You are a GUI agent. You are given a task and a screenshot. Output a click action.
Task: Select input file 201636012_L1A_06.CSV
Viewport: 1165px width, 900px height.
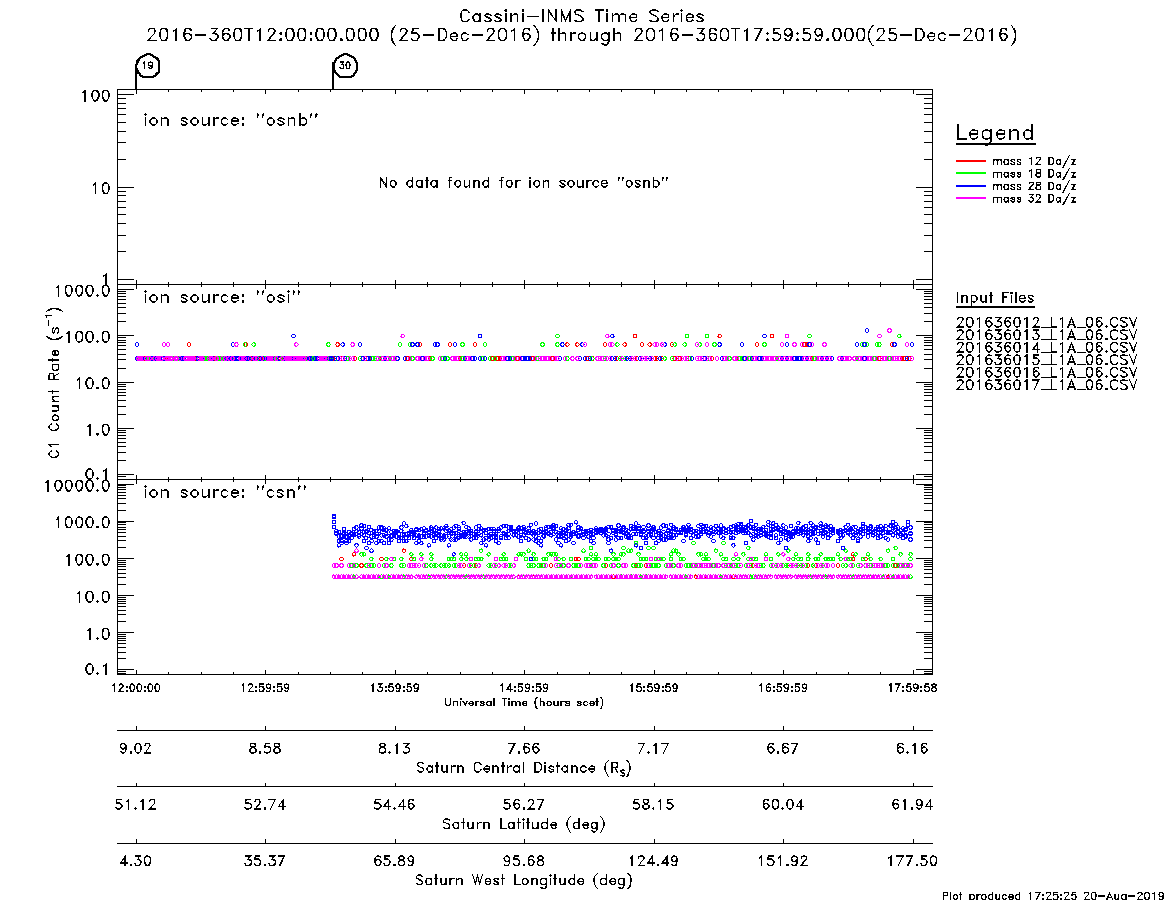pos(1046,323)
